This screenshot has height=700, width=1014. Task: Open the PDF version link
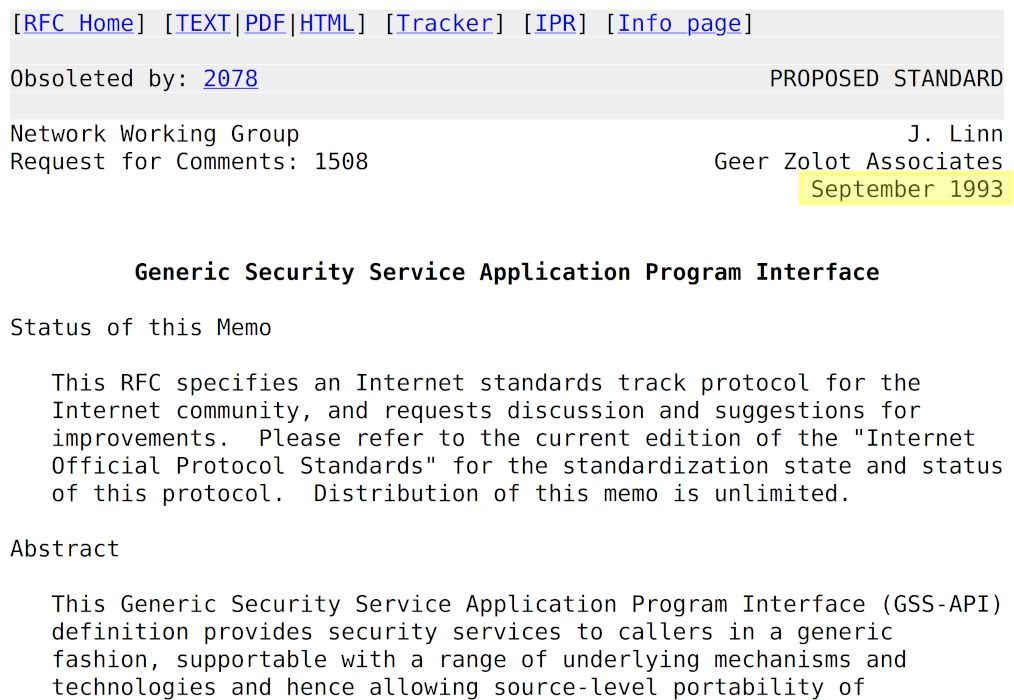(265, 24)
